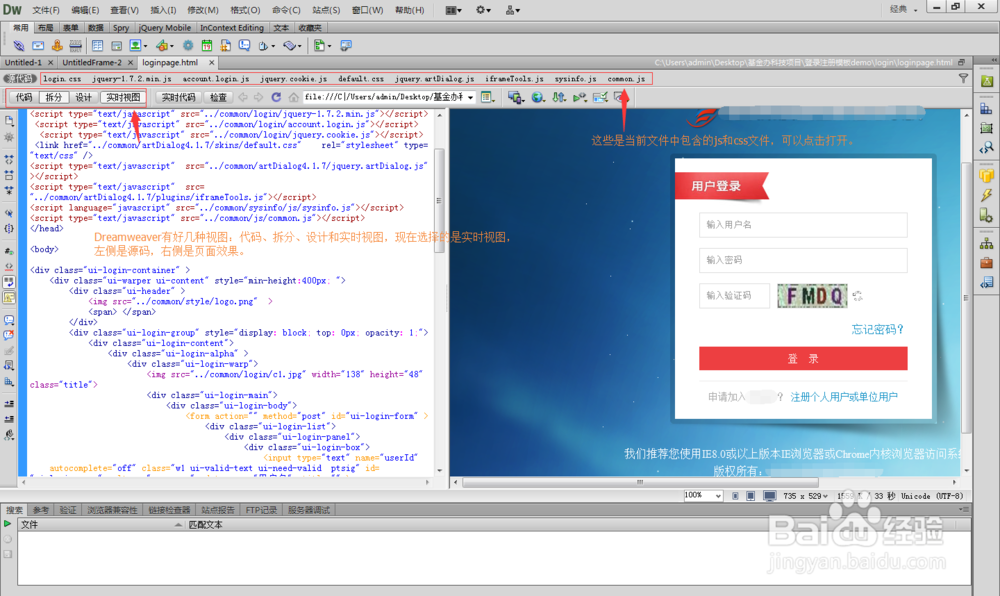Open the 插入(I) menu
This screenshot has width=1000, height=596.
tap(163, 10)
